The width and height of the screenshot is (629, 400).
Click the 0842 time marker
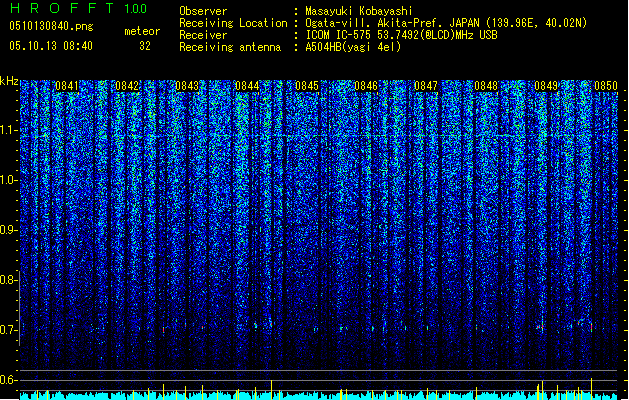point(127,86)
